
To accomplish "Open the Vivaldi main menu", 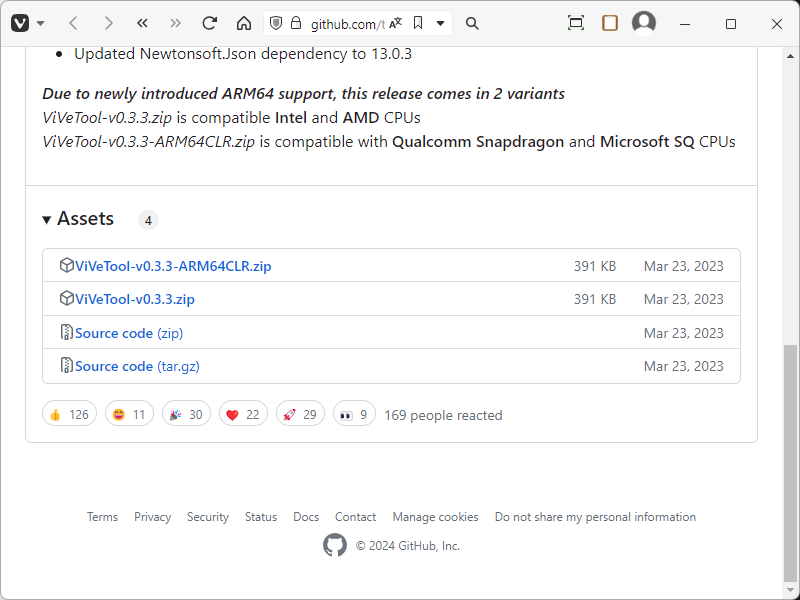I will click(x=20, y=23).
